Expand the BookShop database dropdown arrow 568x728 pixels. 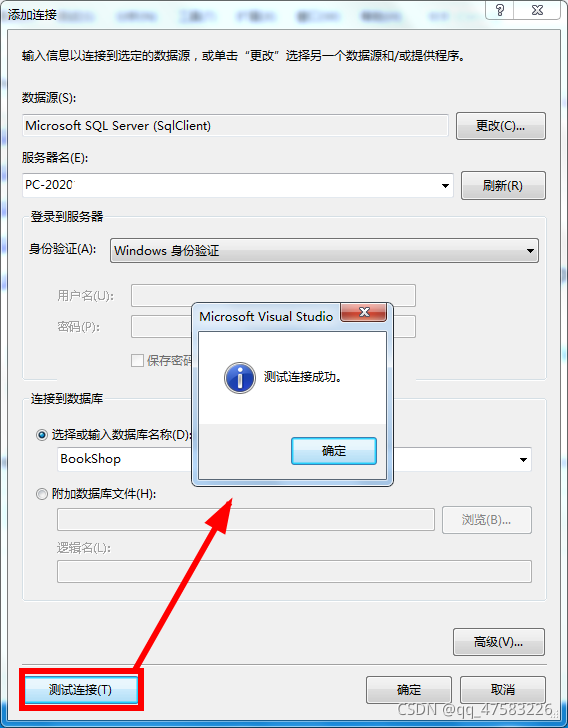tap(523, 460)
